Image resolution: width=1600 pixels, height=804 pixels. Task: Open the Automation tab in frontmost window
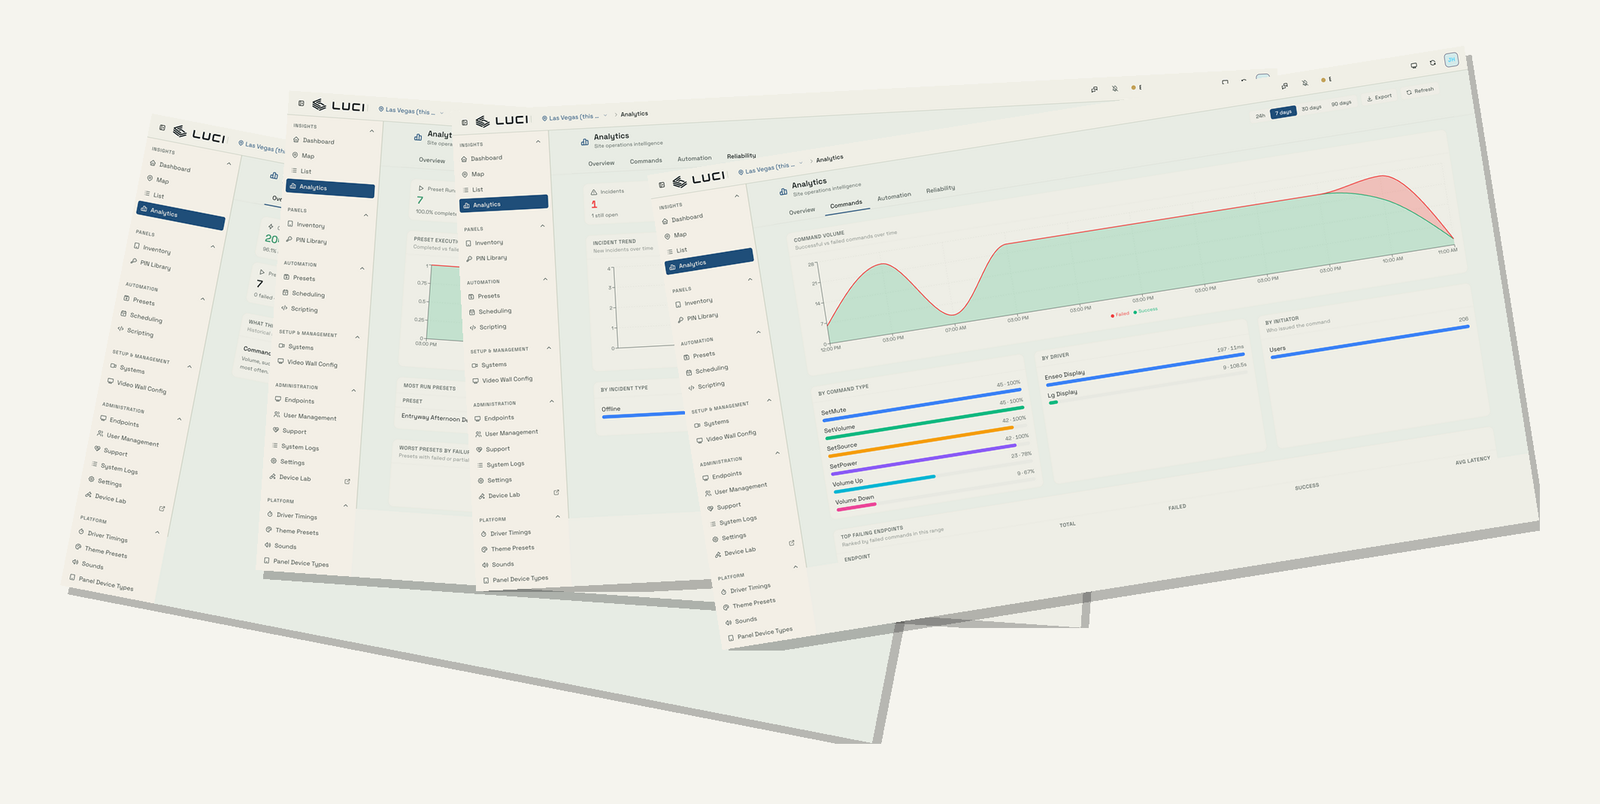click(x=894, y=197)
